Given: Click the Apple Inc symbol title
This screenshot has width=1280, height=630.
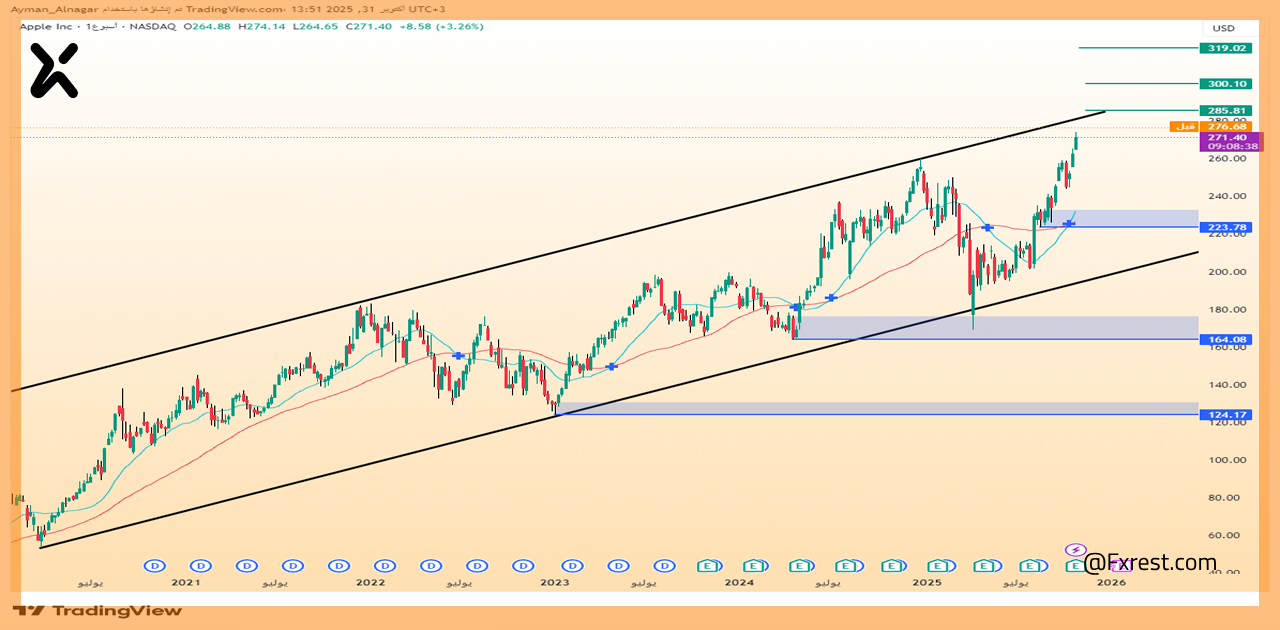Looking at the screenshot, I should (47, 26).
